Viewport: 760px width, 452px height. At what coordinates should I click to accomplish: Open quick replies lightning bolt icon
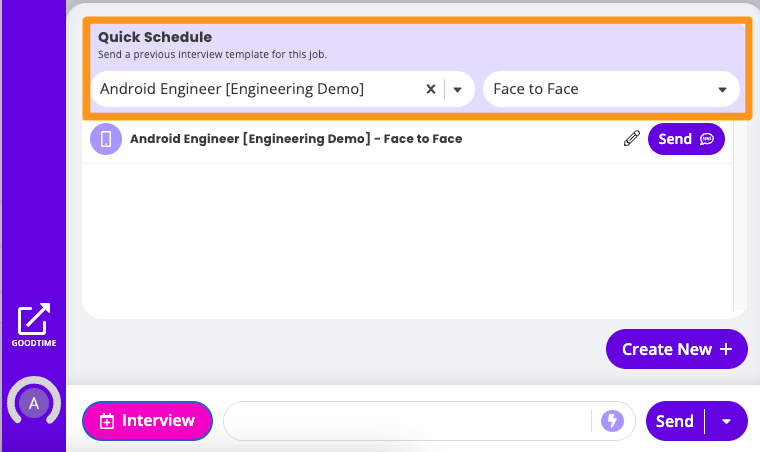point(612,421)
